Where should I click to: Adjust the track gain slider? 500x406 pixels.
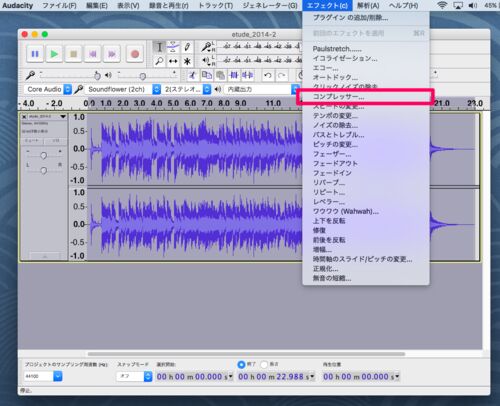[x=44, y=155]
